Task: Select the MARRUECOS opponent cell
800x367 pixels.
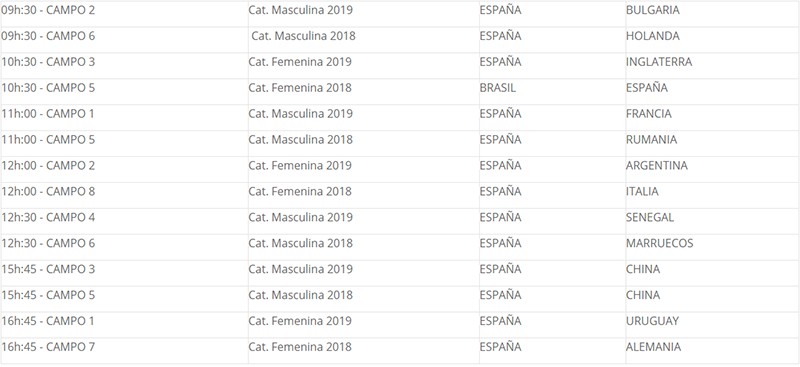Action: tap(712, 243)
